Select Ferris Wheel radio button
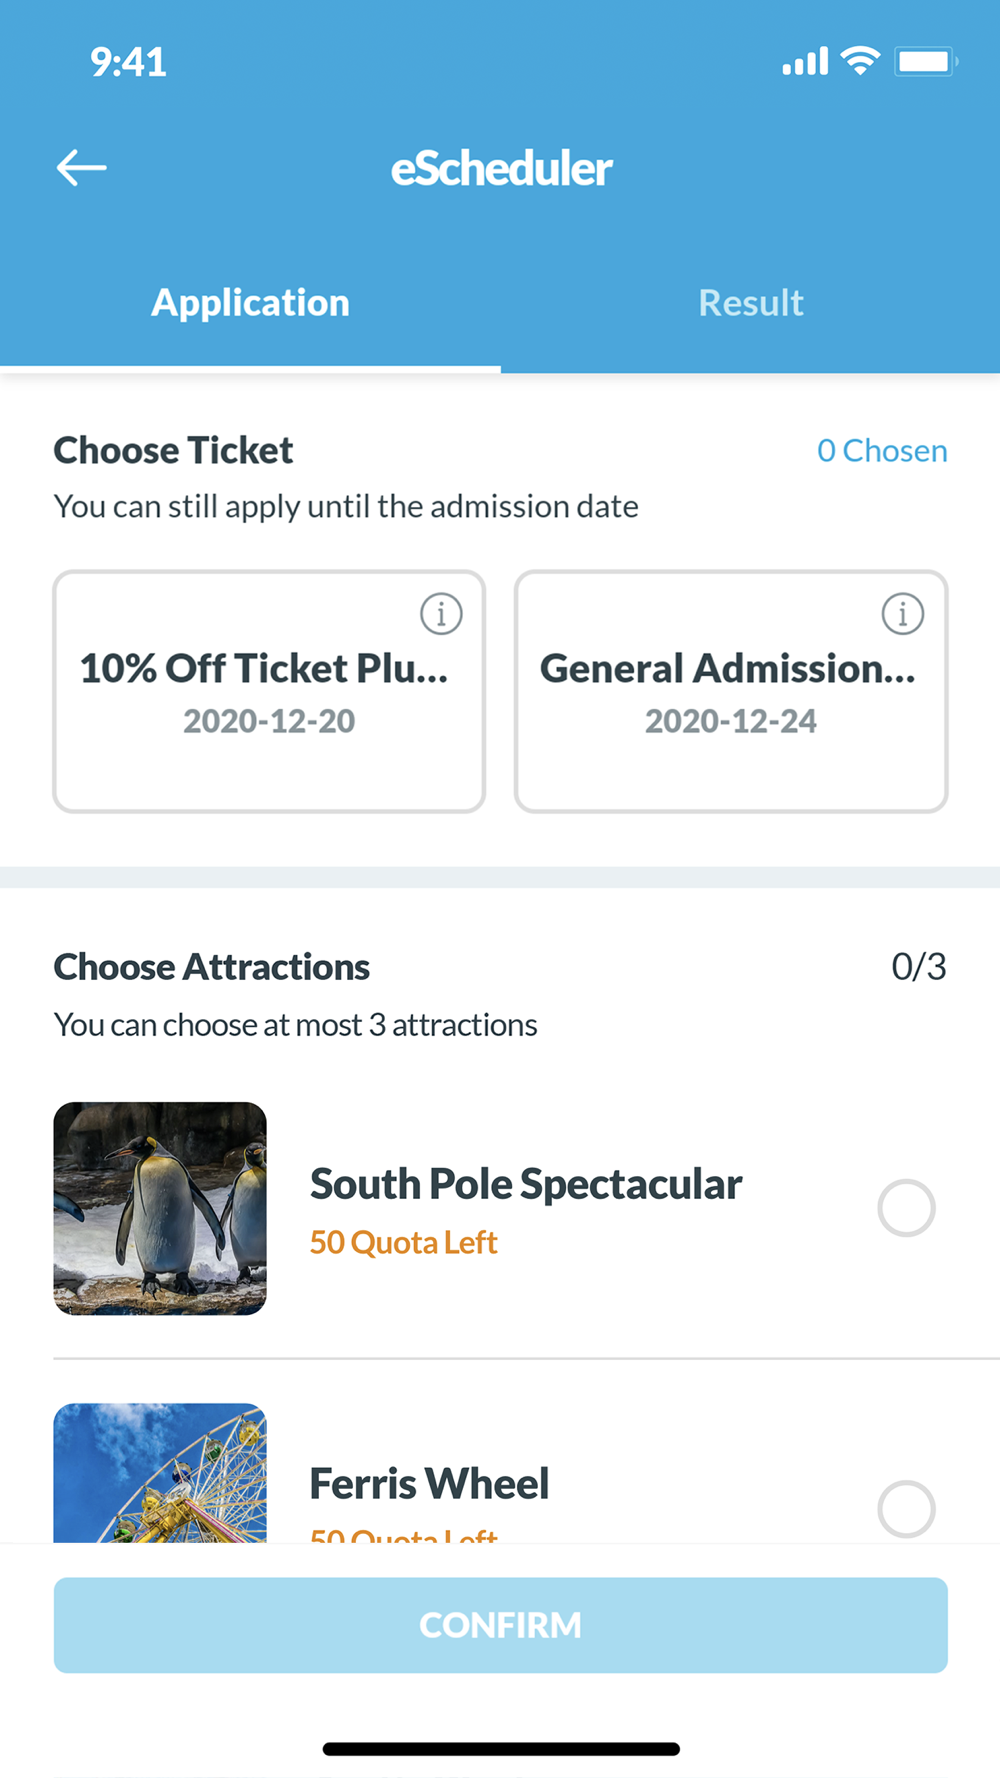This screenshot has height=1778, width=1000. tap(906, 1508)
